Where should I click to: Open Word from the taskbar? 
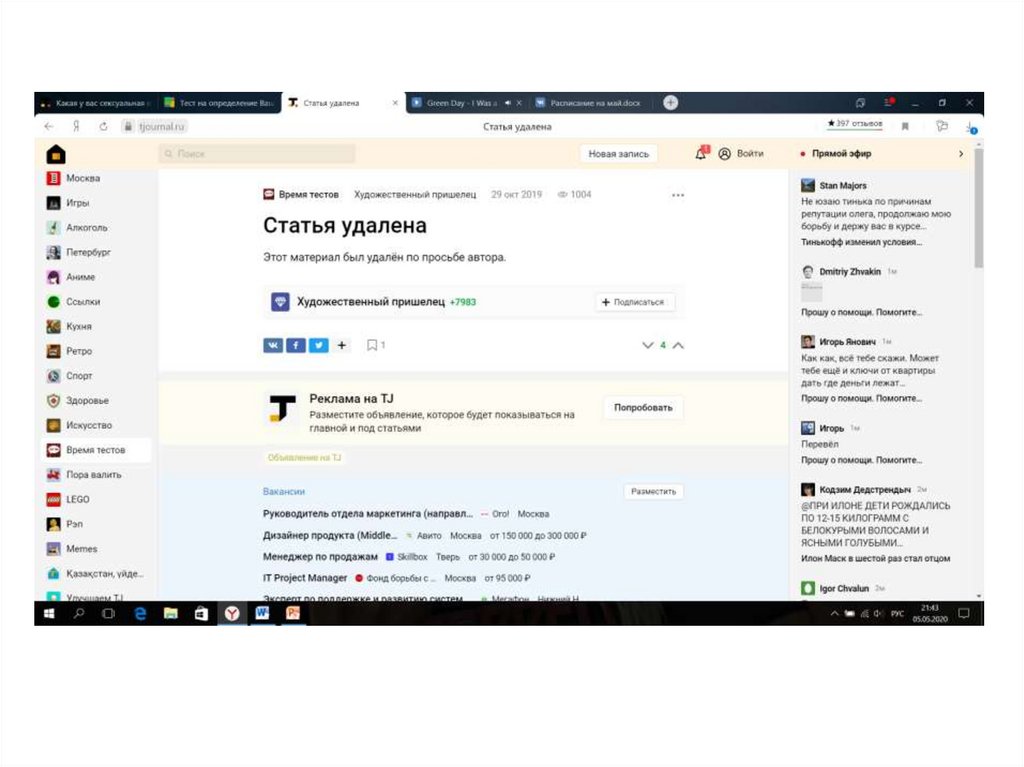point(262,613)
